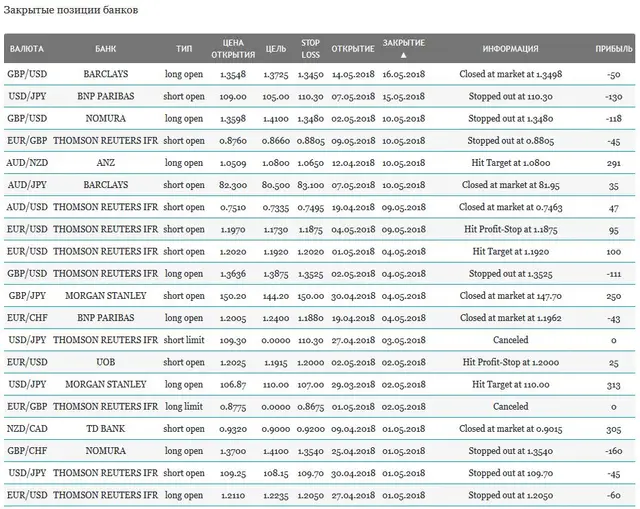Click the ascending sort arrow under ЗАКРЫТИЕ

tap(404, 55)
